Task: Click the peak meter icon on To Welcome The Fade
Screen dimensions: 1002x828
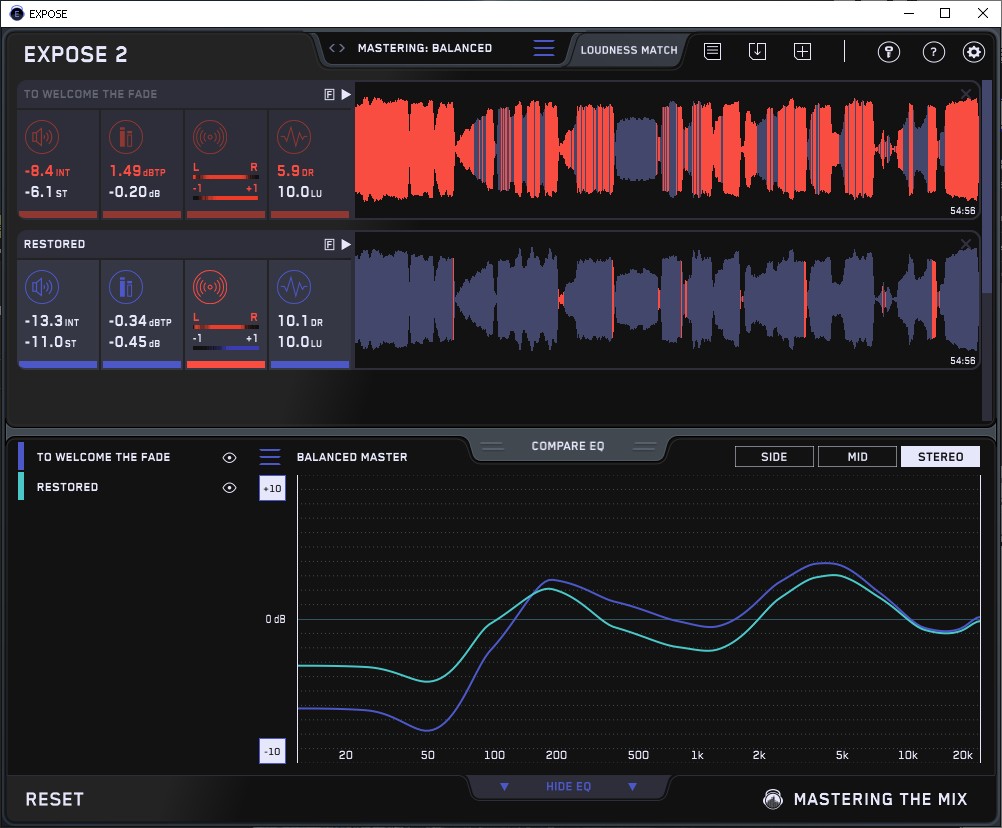Action: 126,137
